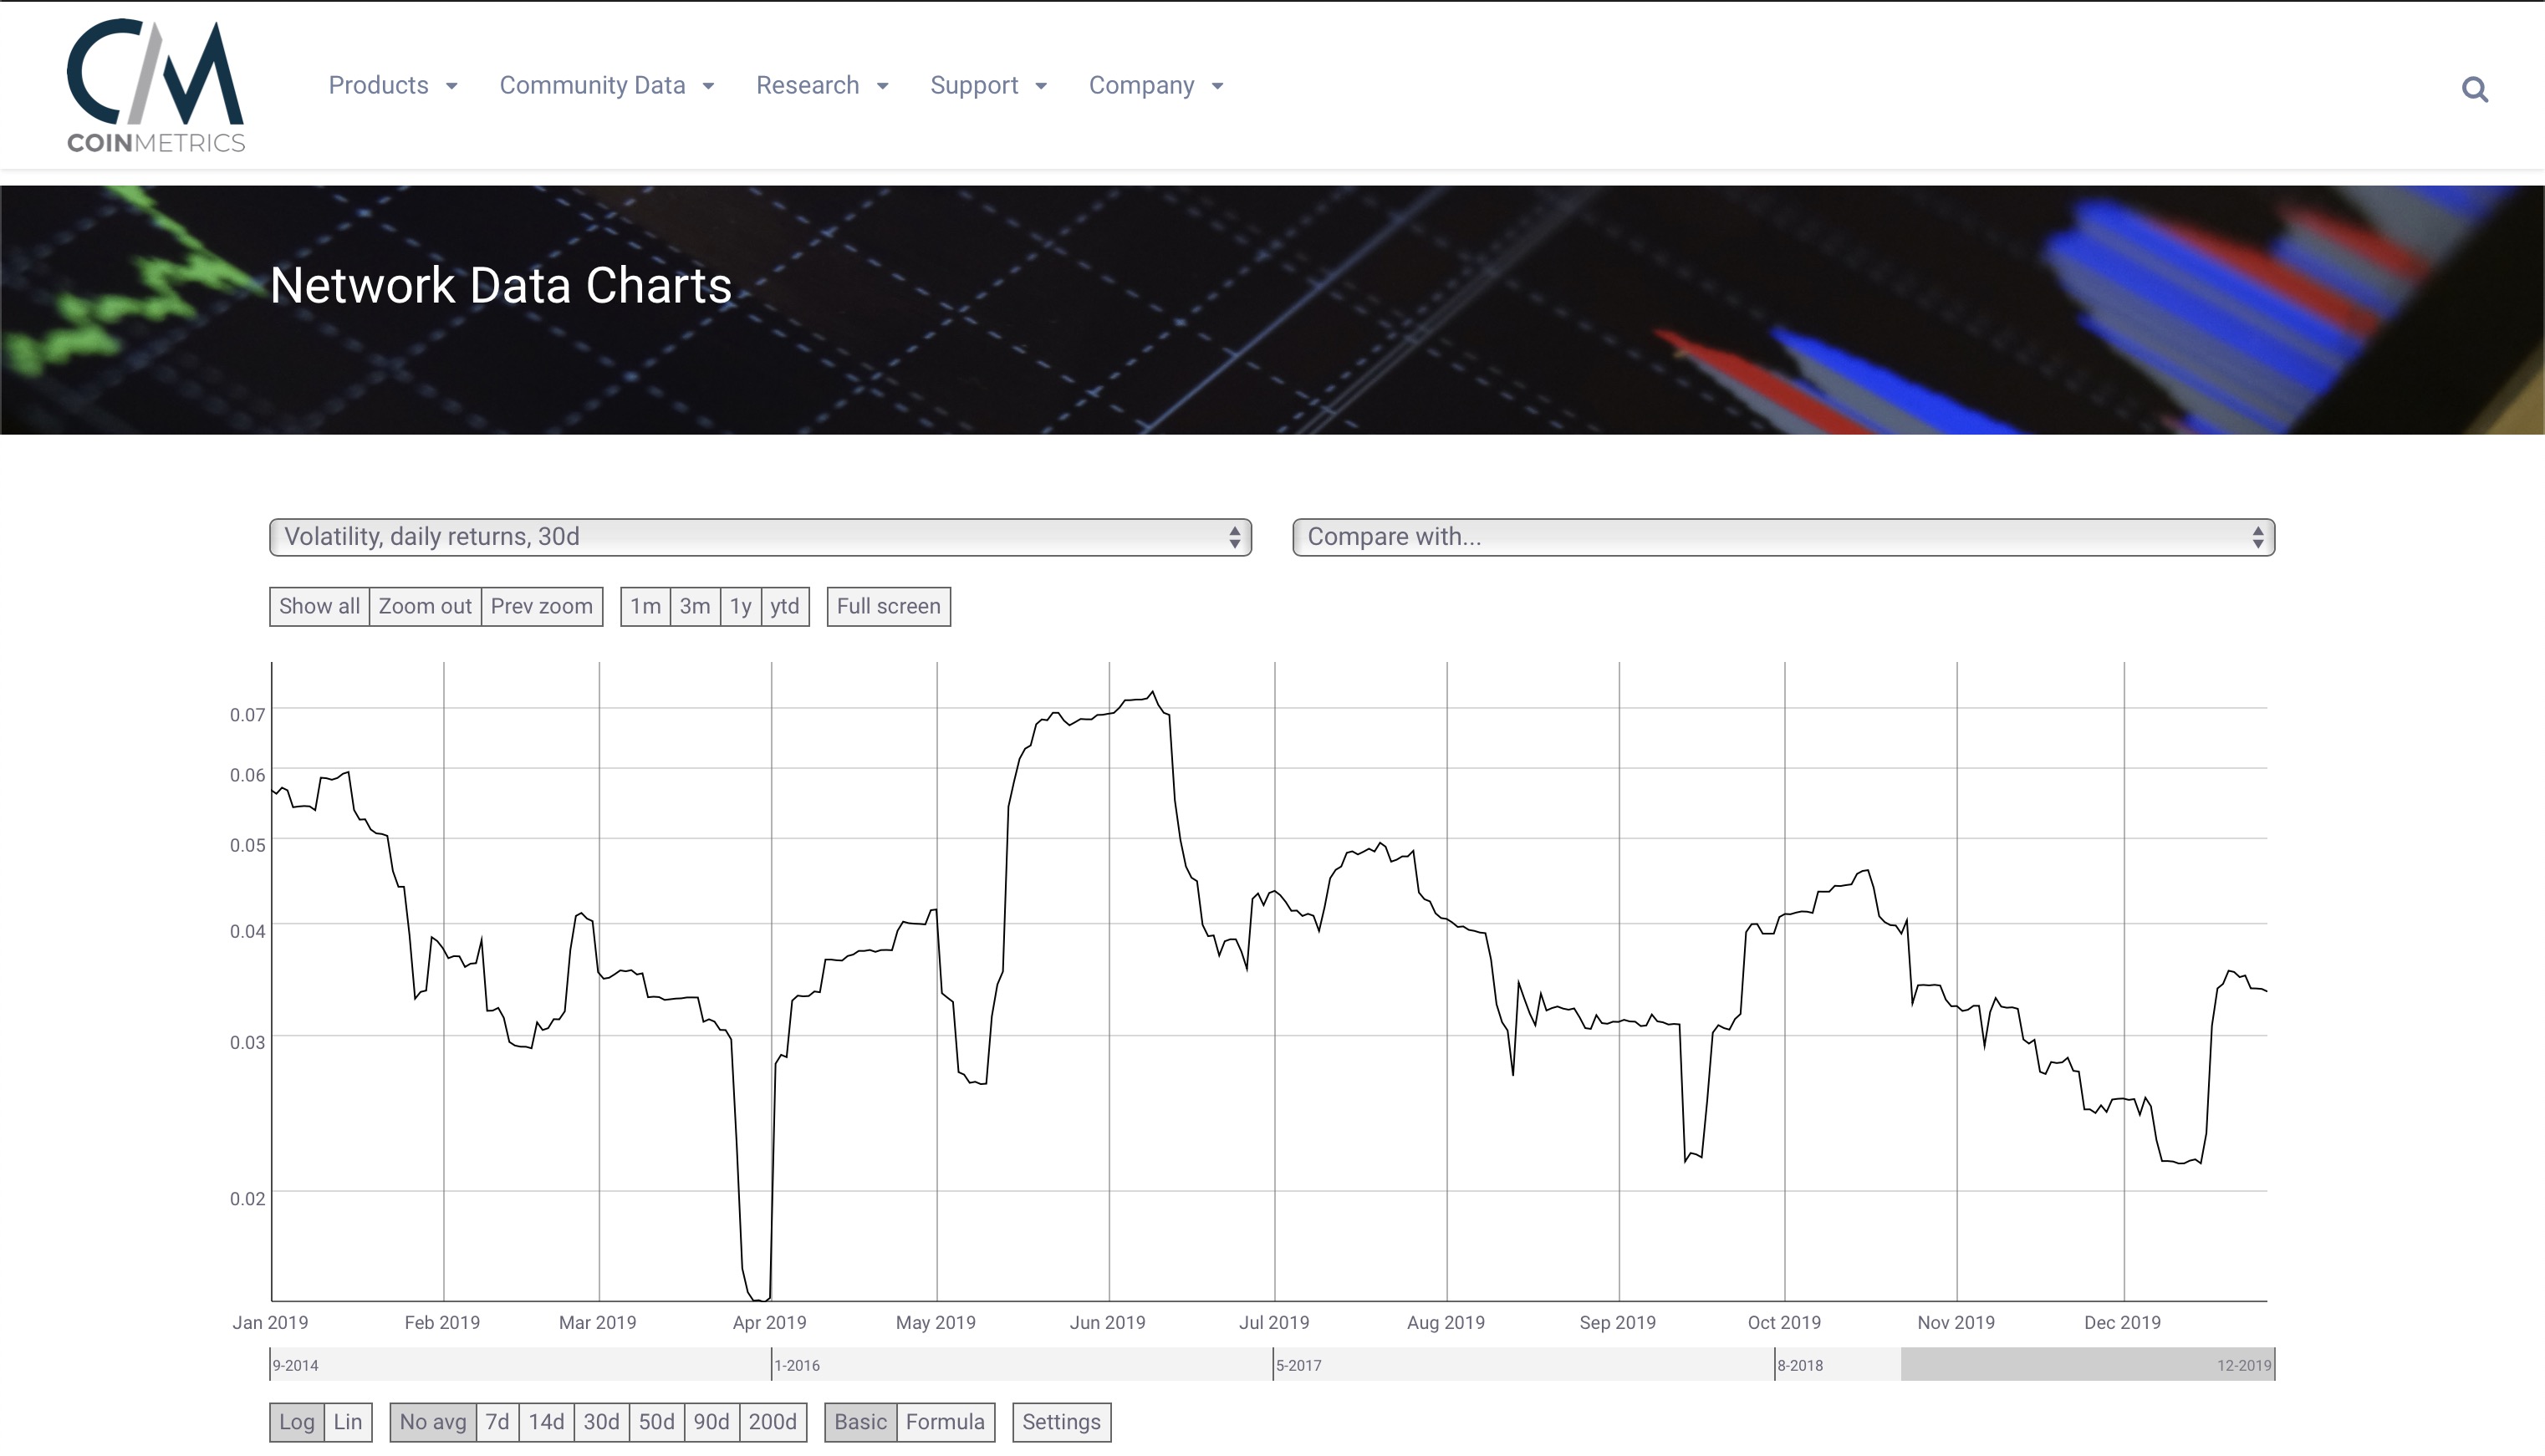Click the 0.07 y-axis label
Image resolution: width=2545 pixels, height=1456 pixels.
click(247, 715)
